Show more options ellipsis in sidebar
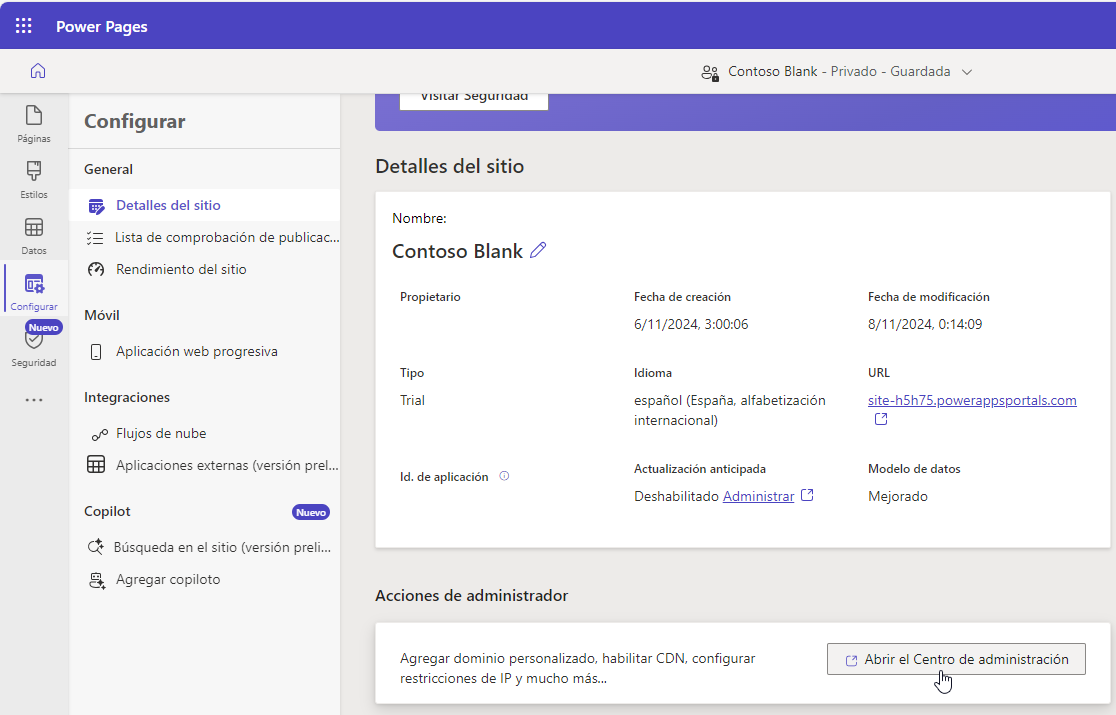1116x715 pixels. [33, 400]
